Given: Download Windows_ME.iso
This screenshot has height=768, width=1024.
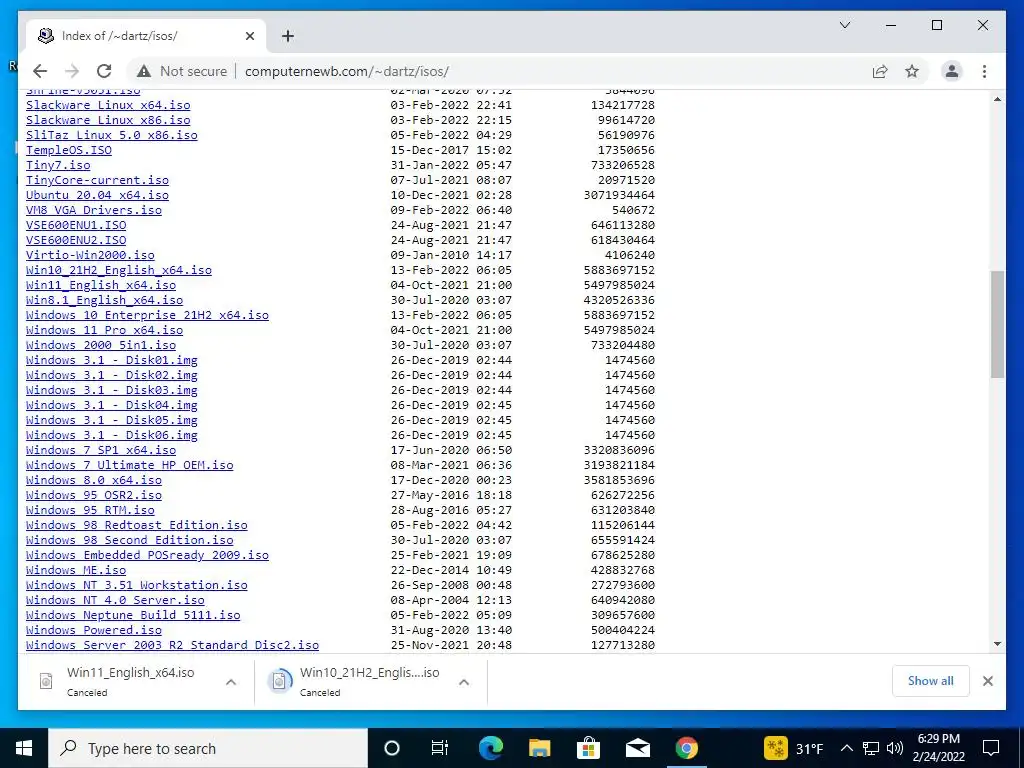Looking at the screenshot, I should [x=76, y=571].
